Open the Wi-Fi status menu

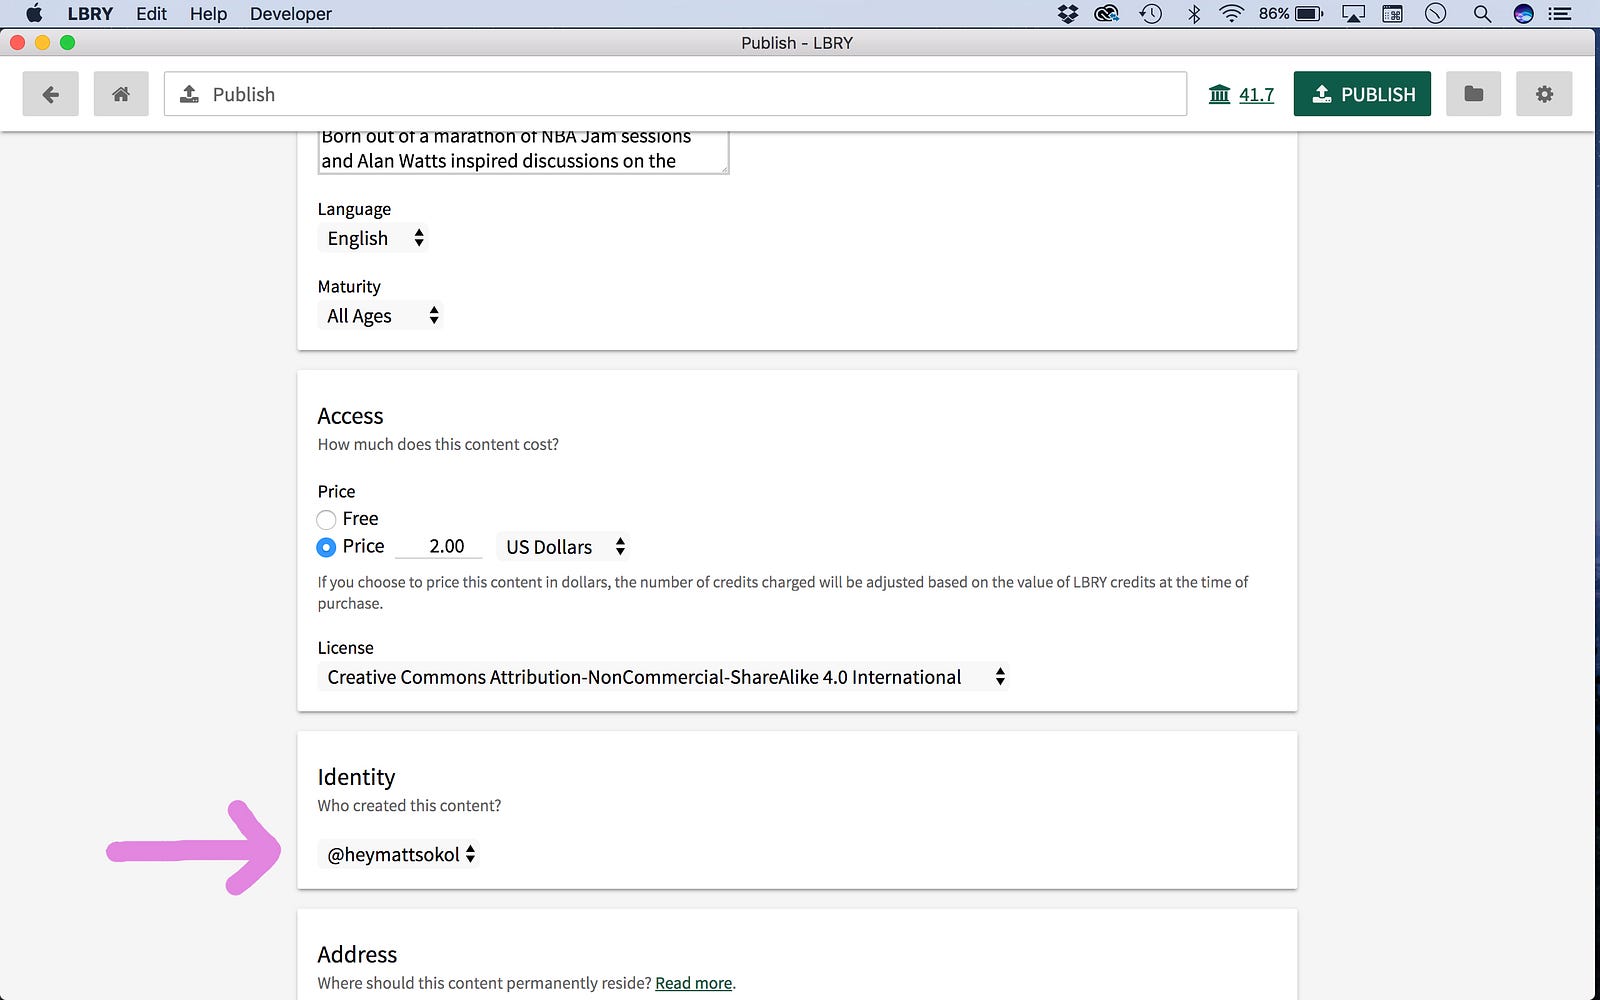(x=1232, y=14)
